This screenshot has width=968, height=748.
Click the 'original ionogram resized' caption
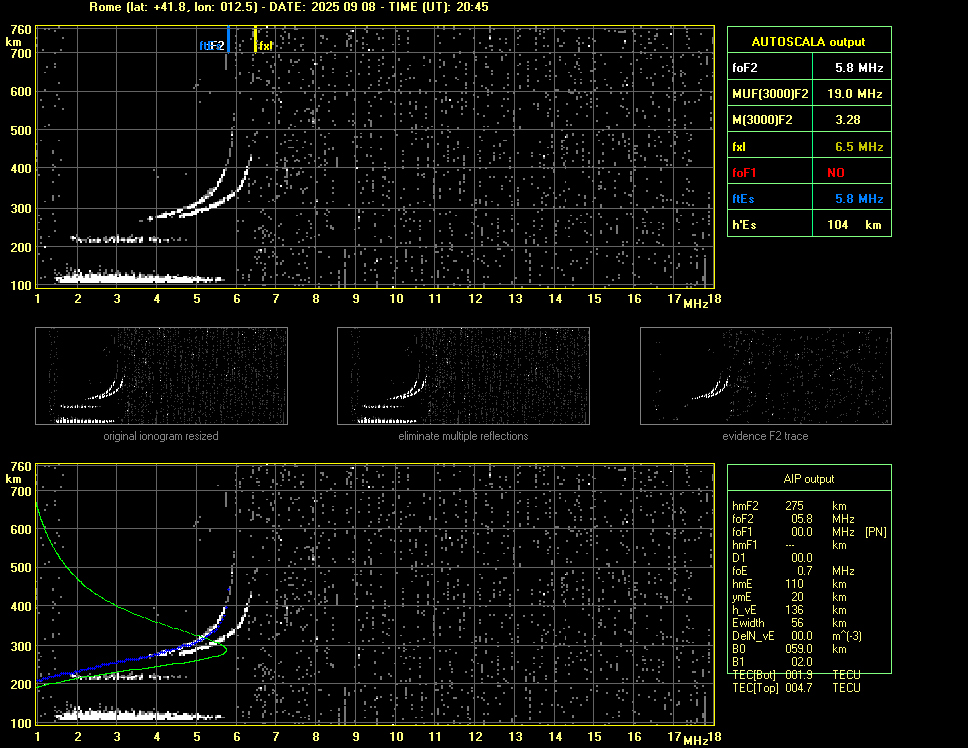(161, 436)
